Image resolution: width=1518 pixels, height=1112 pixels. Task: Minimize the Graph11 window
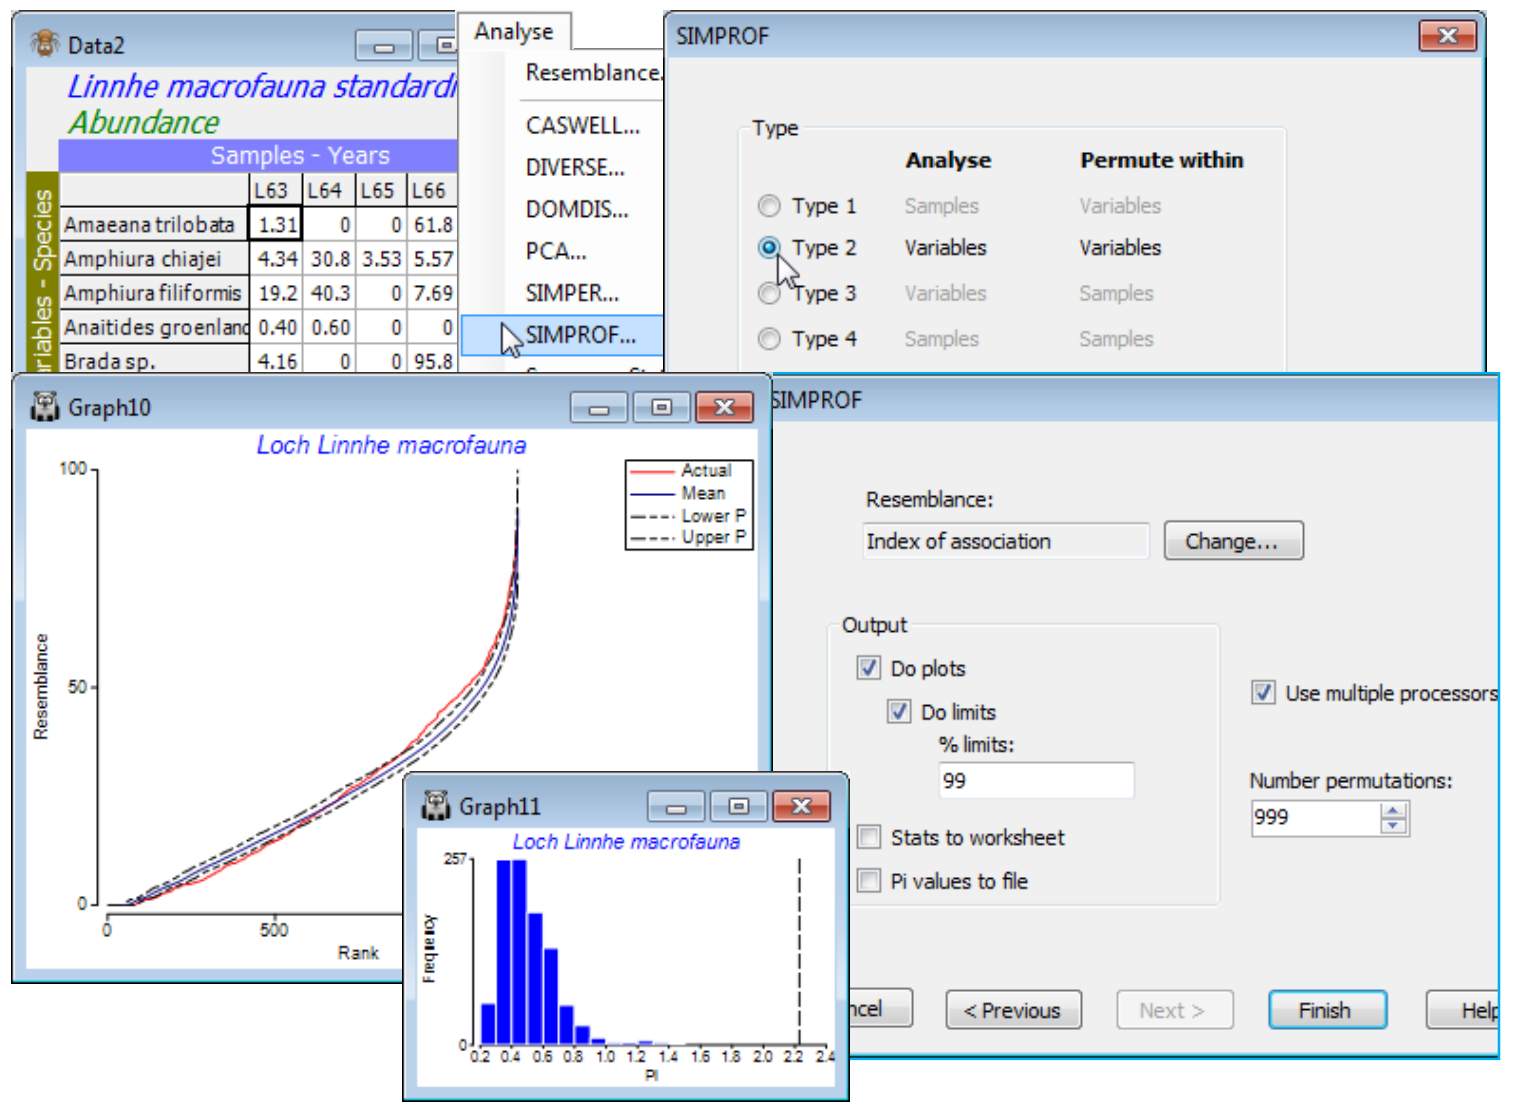tap(676, 806)
